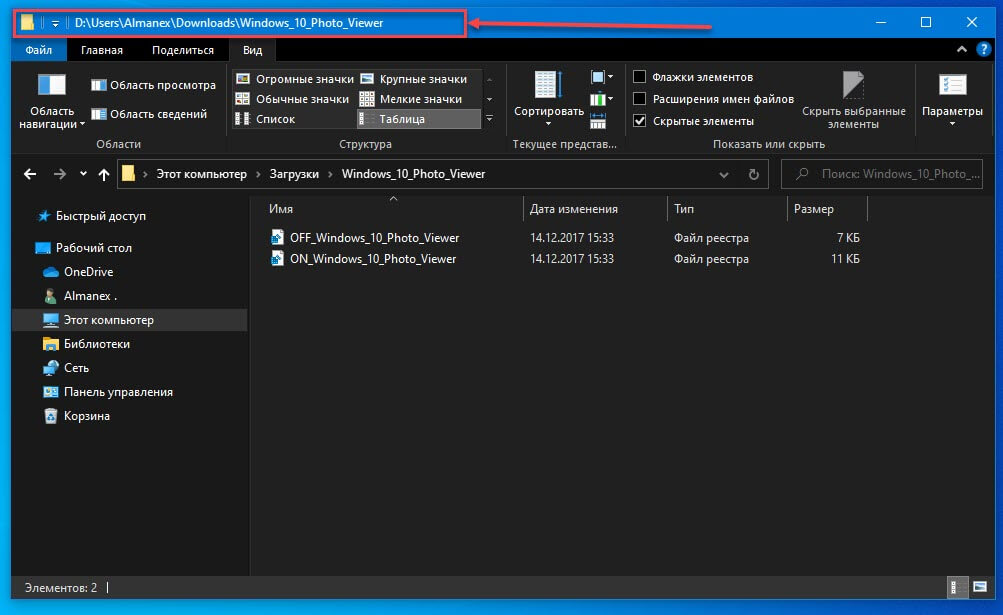Open Explorer help question-mark icon

click(x=984, y=49)
